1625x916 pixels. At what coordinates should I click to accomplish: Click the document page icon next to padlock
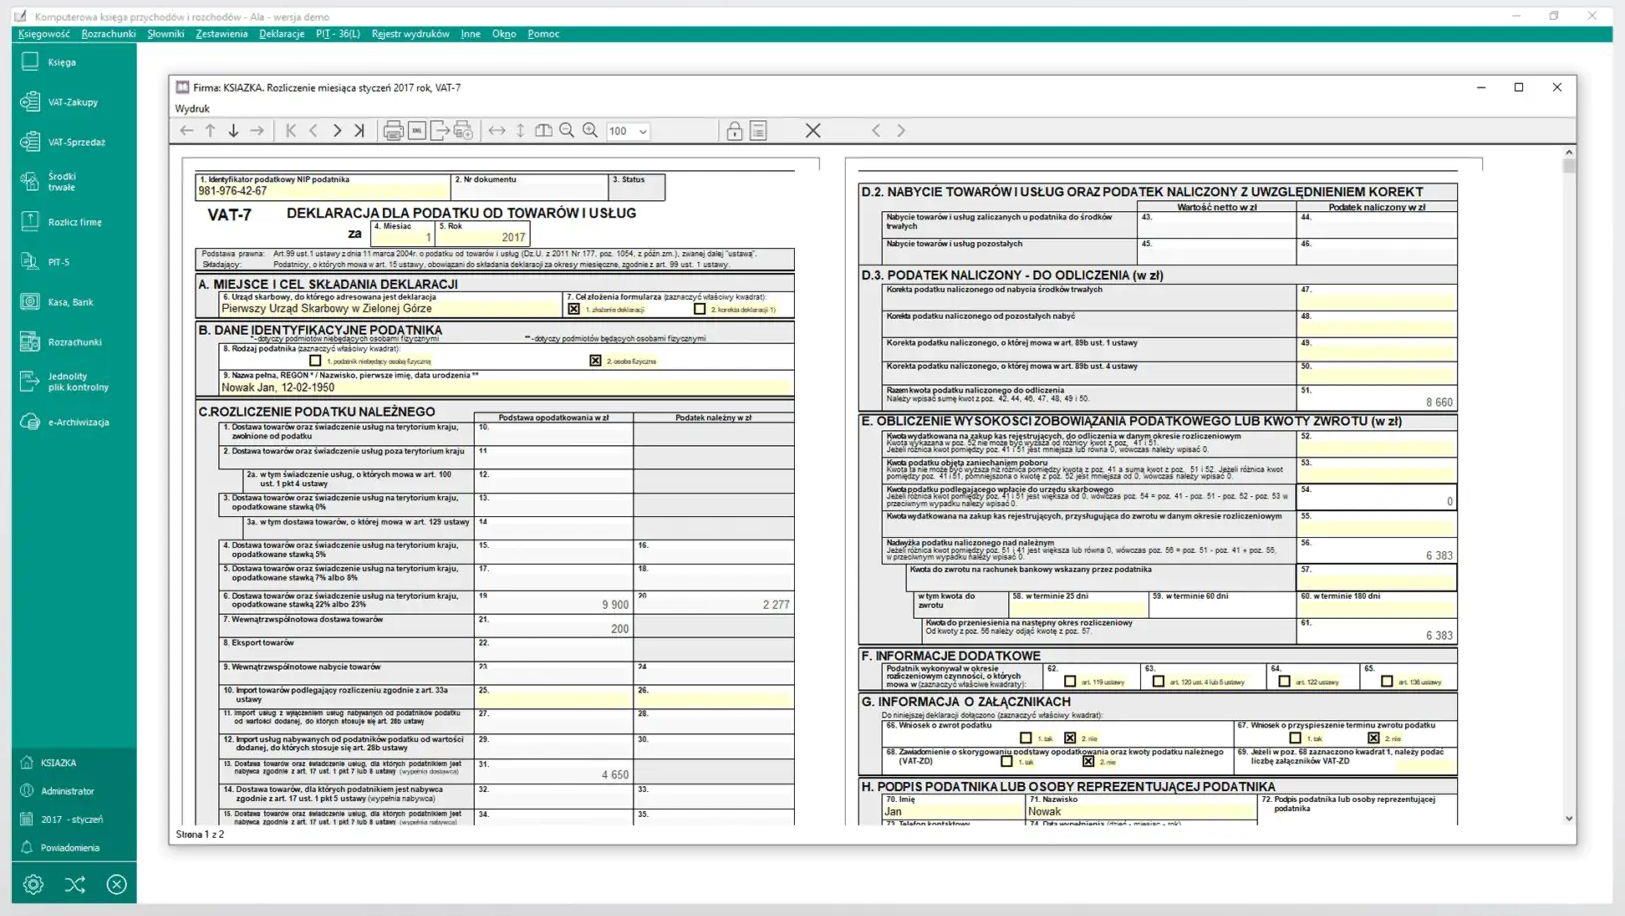tap(758, 131)
